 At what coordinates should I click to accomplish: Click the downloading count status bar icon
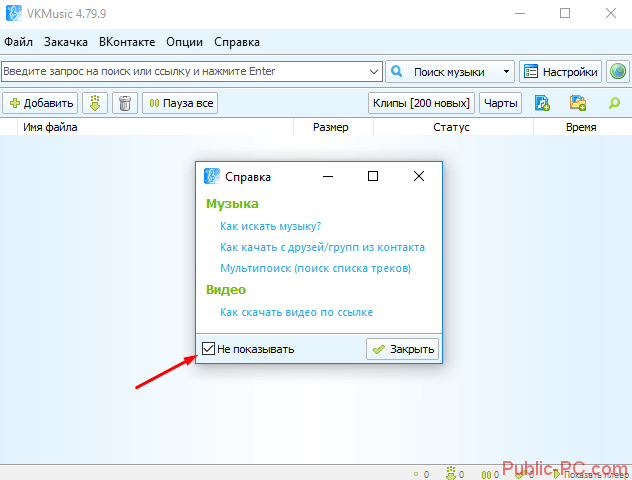click(451, 474)
